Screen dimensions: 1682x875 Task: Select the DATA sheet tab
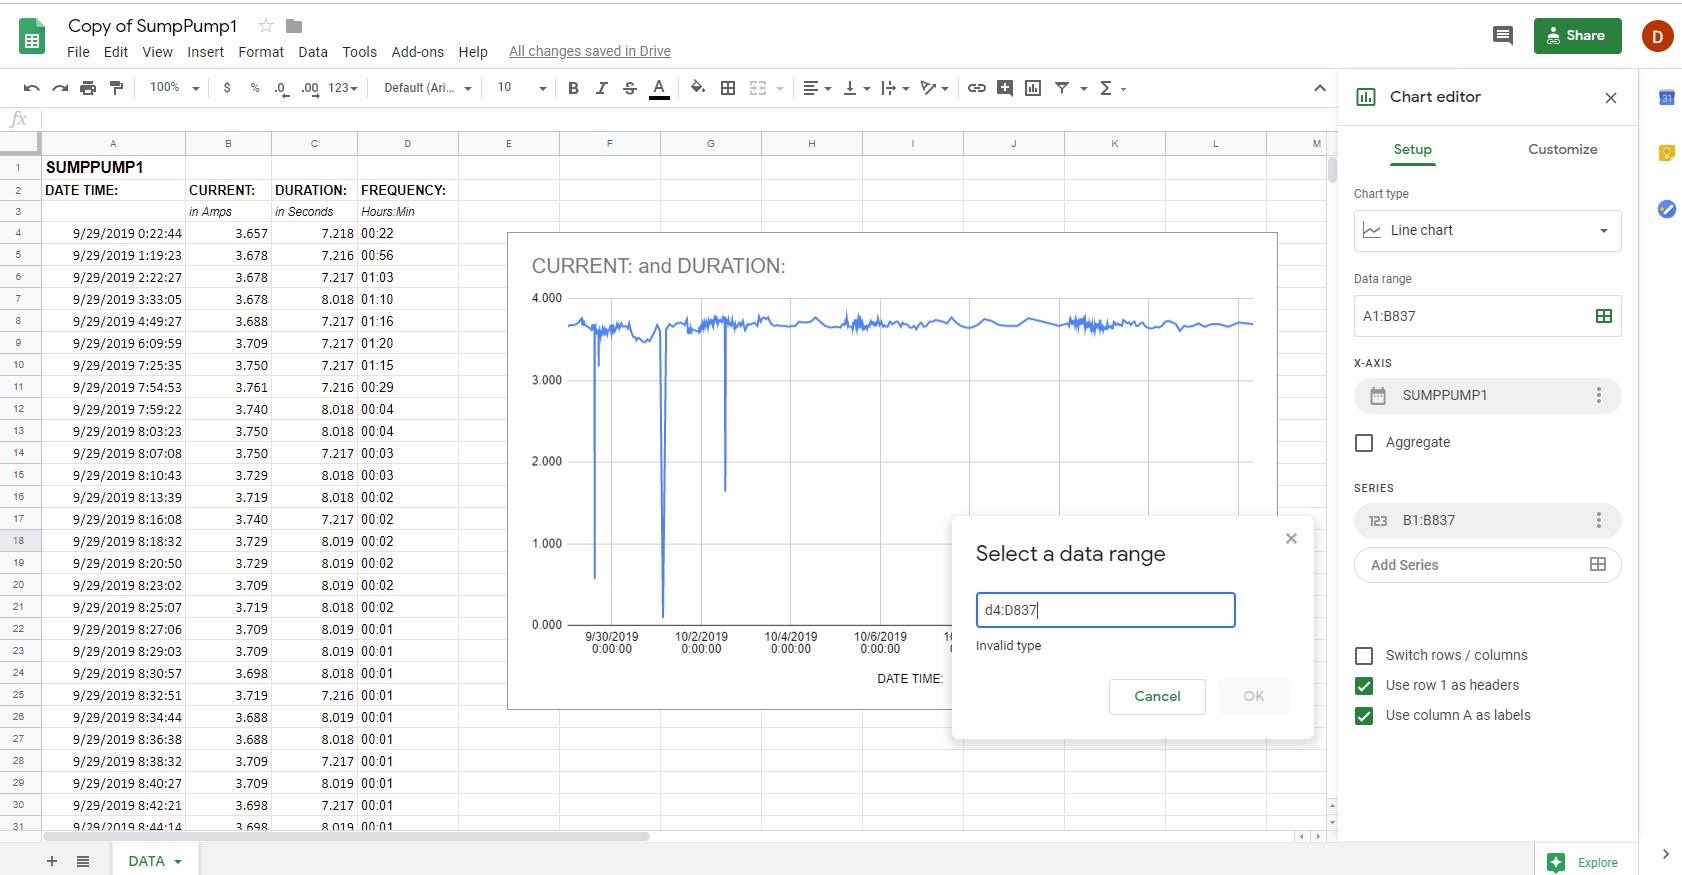pos(155,861)
